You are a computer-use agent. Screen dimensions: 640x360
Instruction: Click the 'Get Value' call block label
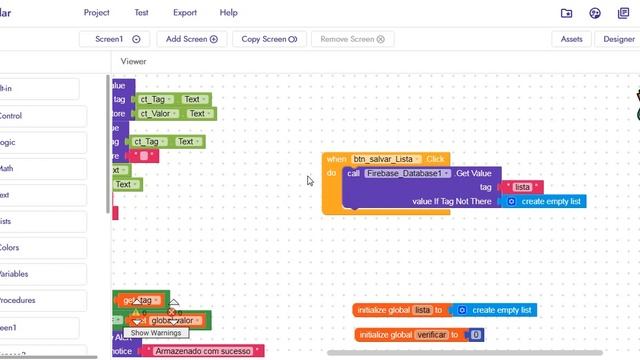coord(474,173)
